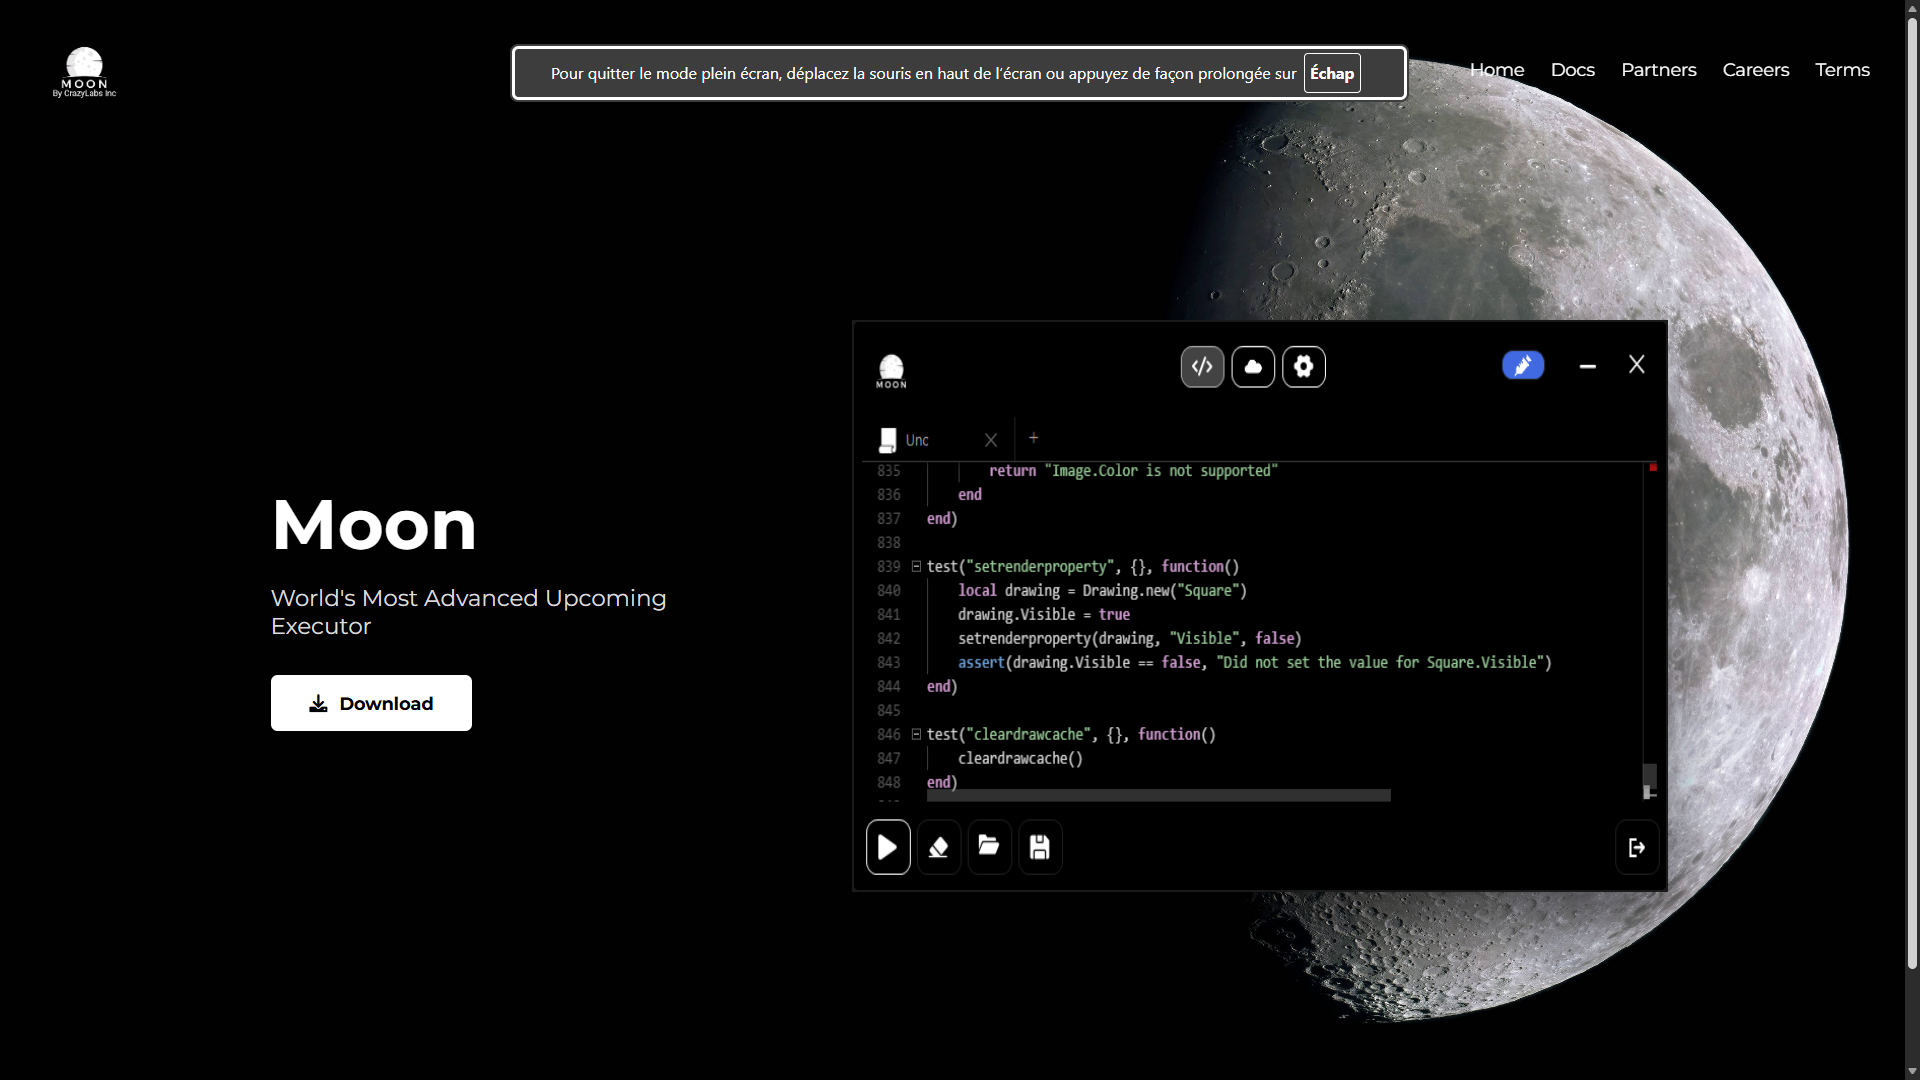The height and width of the screenshot is (1080, 1920).
Task: Open the Docs navigation link
Action: (1572, 70)
